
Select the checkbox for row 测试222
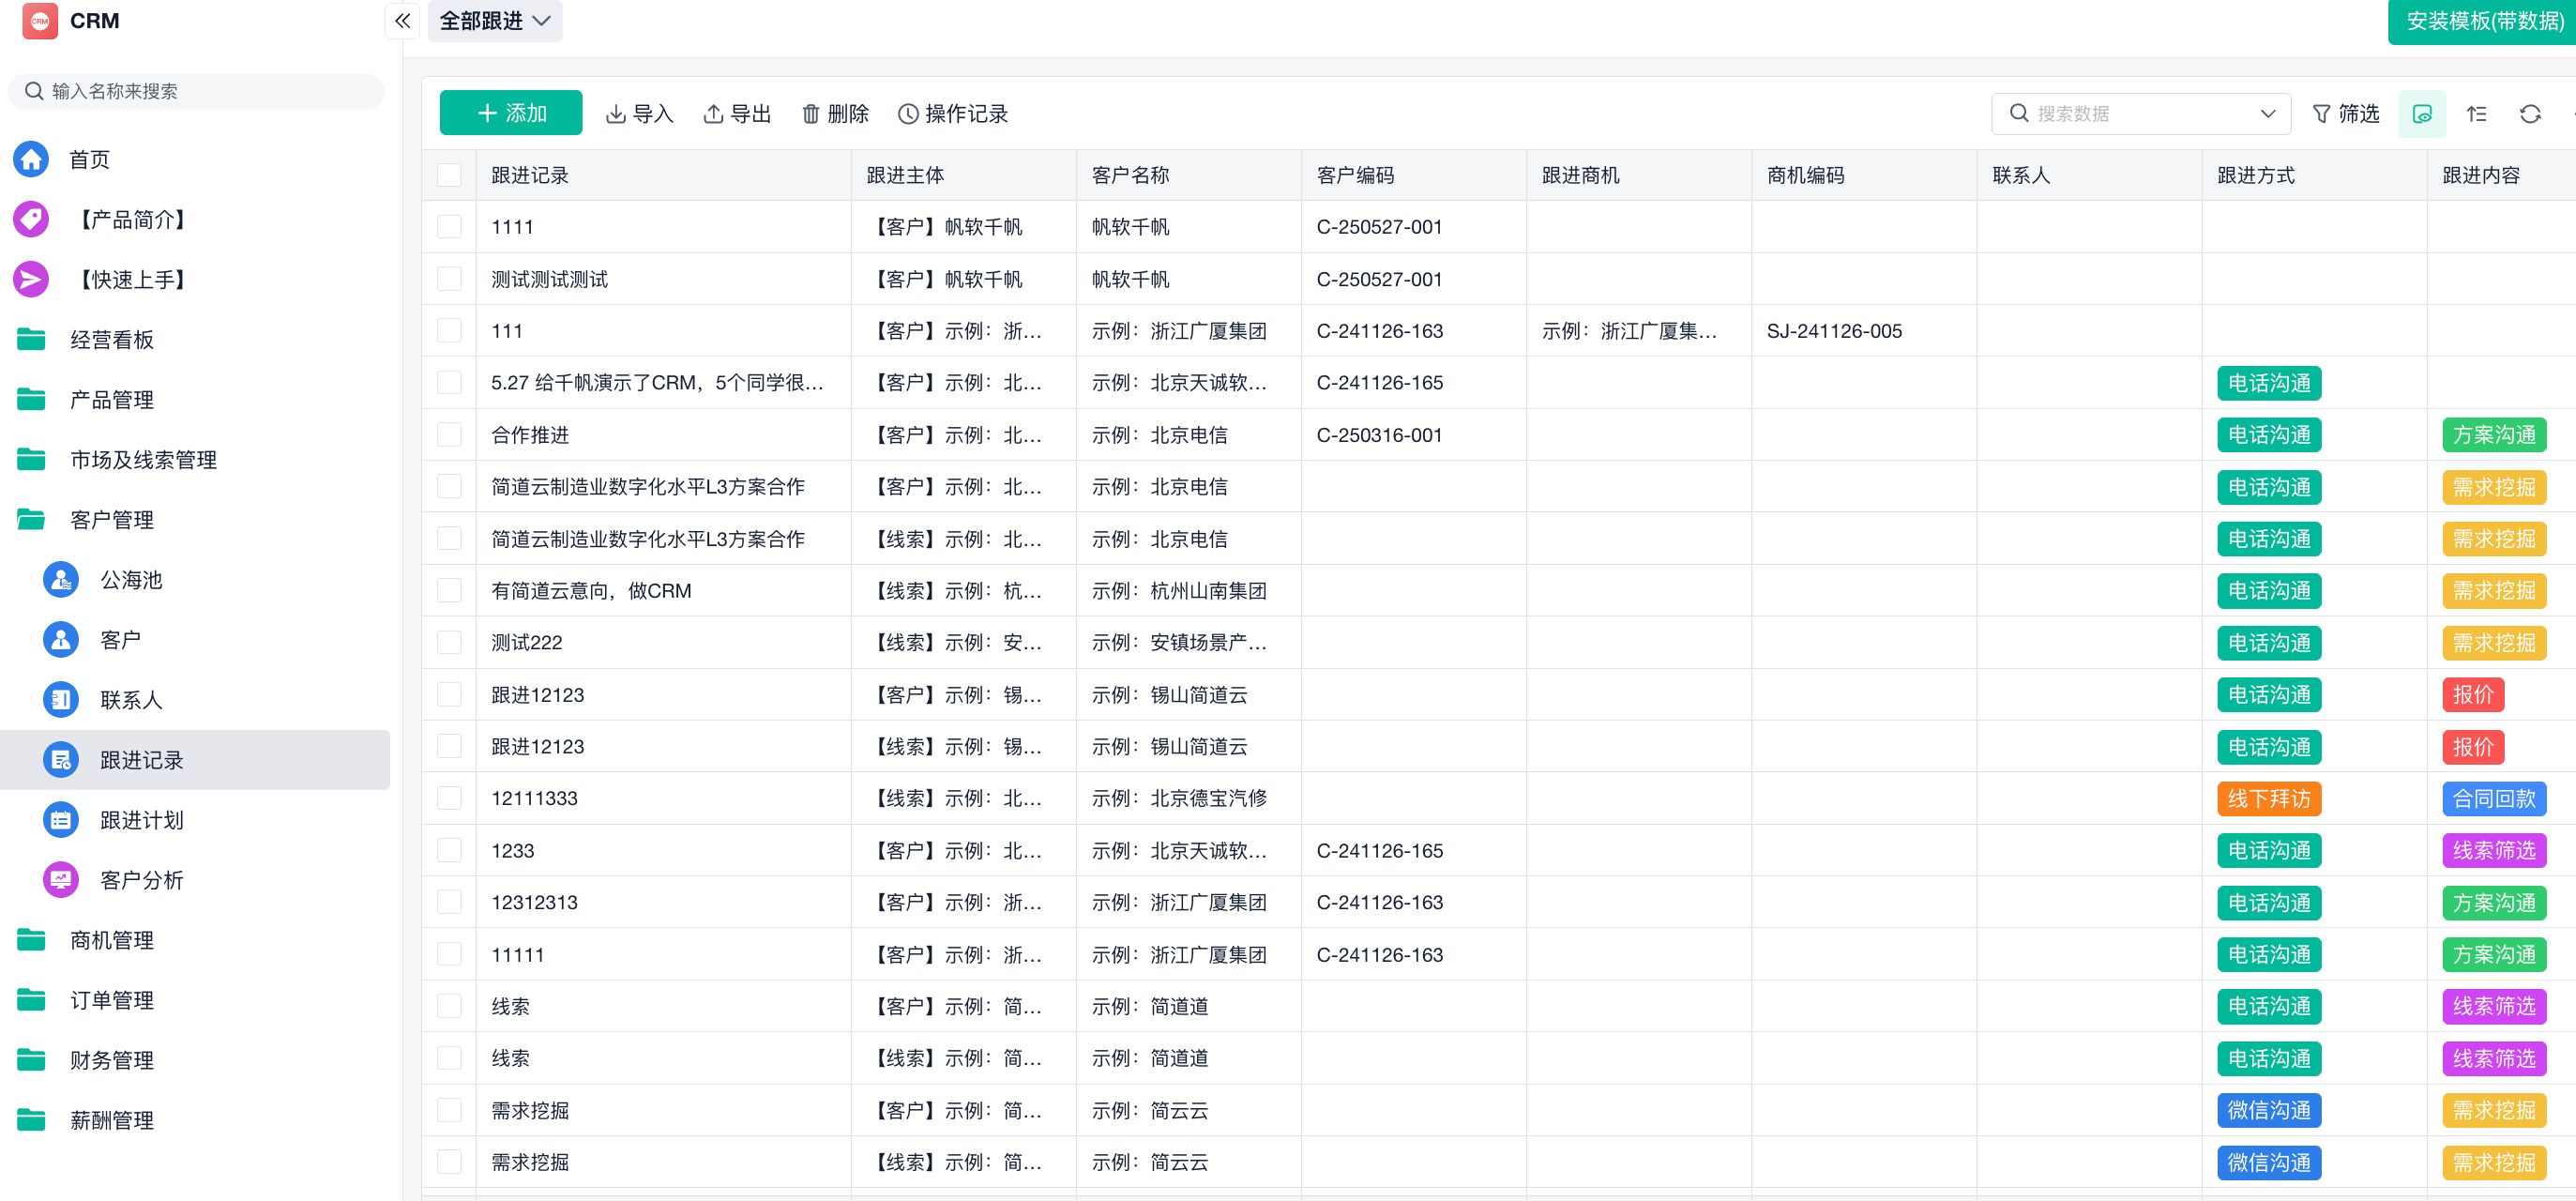[449, 643]
